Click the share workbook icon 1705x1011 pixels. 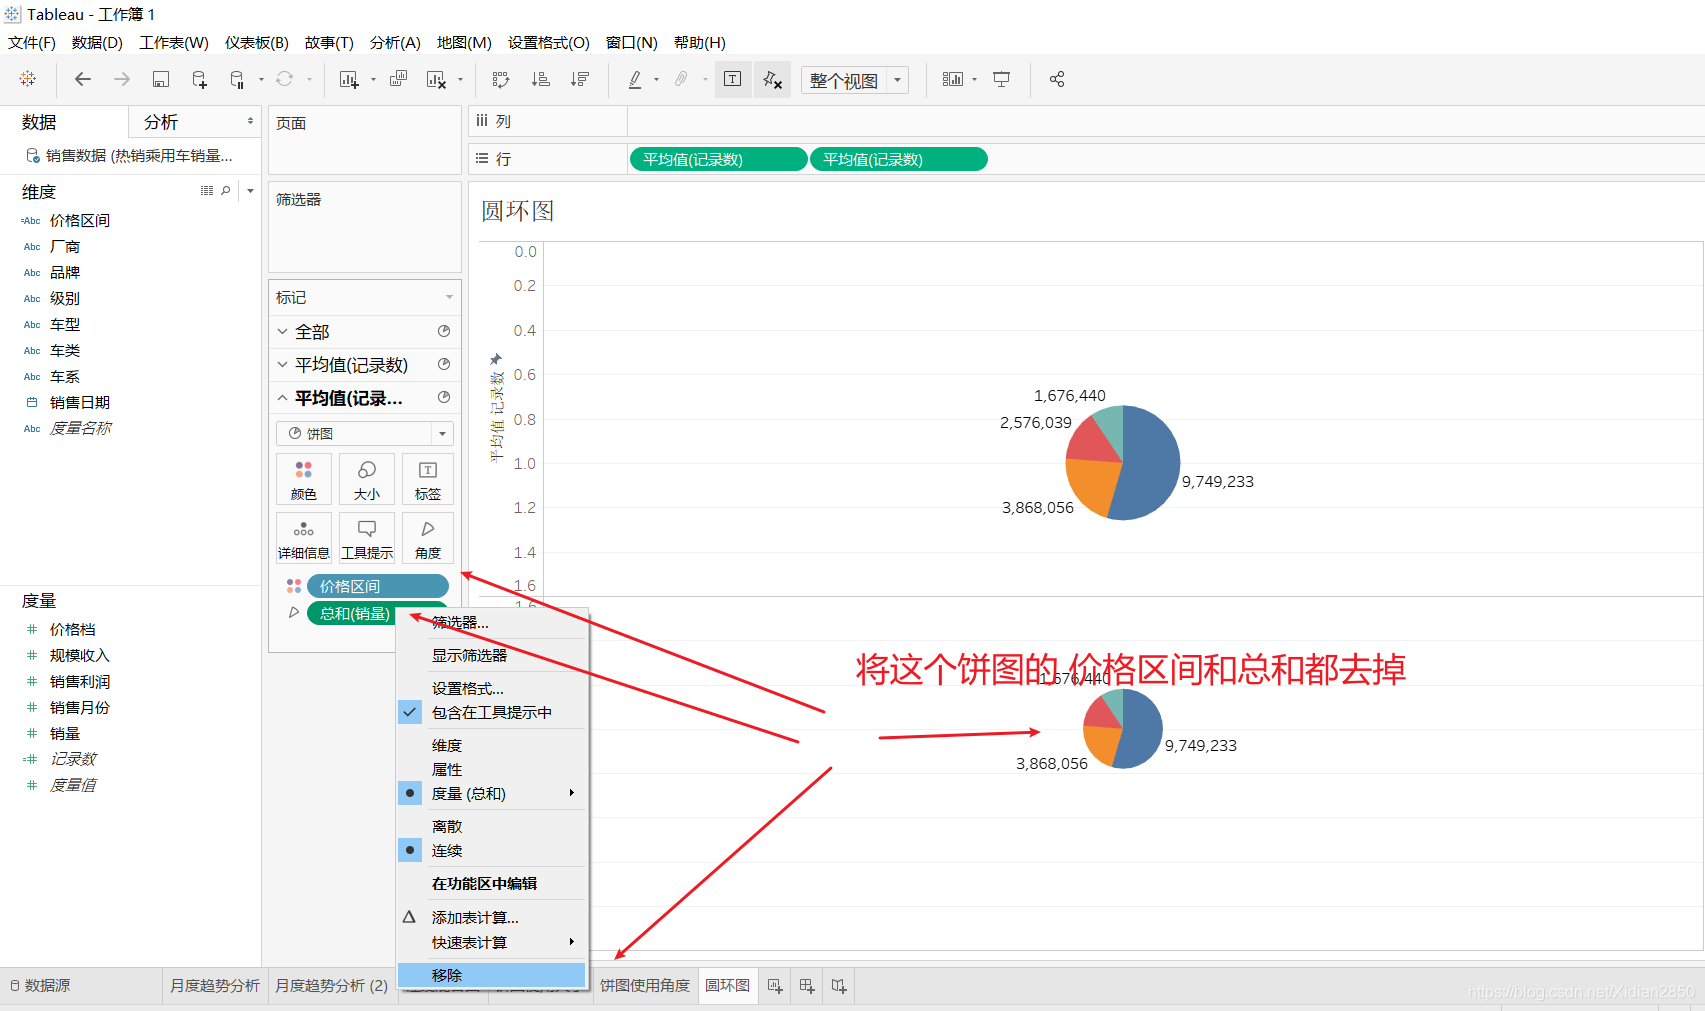point(1057,79)
